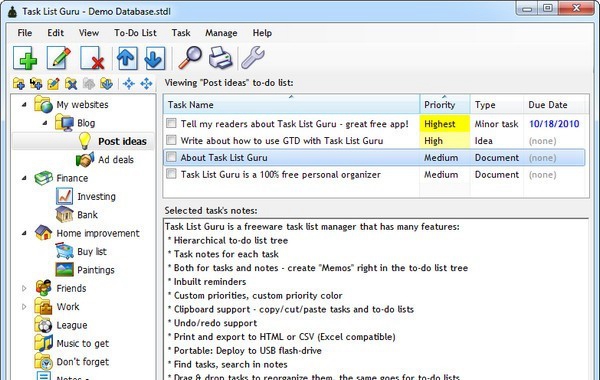Sort tasks by the Type column header
Screen dimensions: 600x380
tap(497, 104)
